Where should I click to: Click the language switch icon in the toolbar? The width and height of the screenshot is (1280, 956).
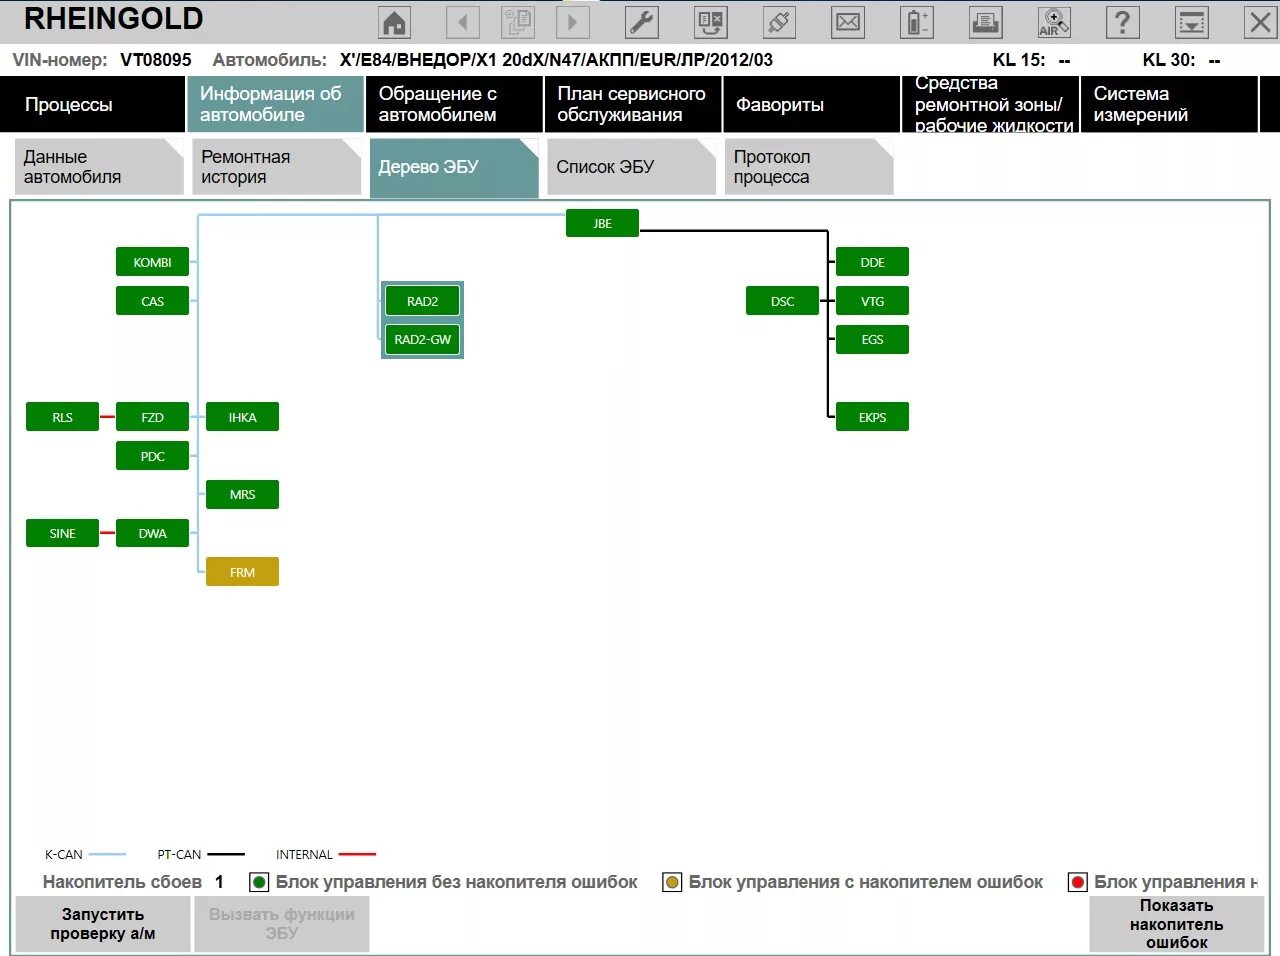click(x=711, y=22)
